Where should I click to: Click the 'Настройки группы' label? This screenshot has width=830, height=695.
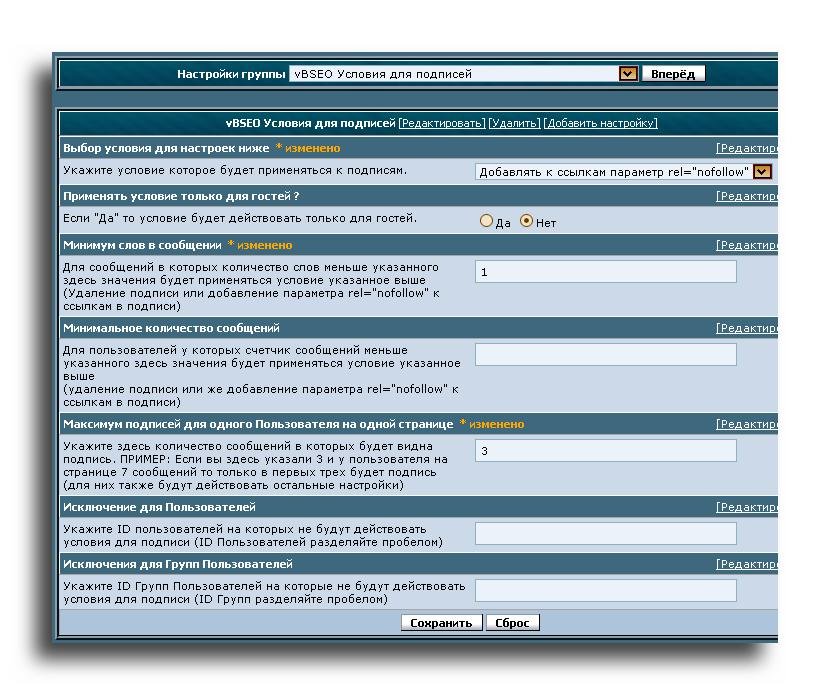[x=231, y=74]
